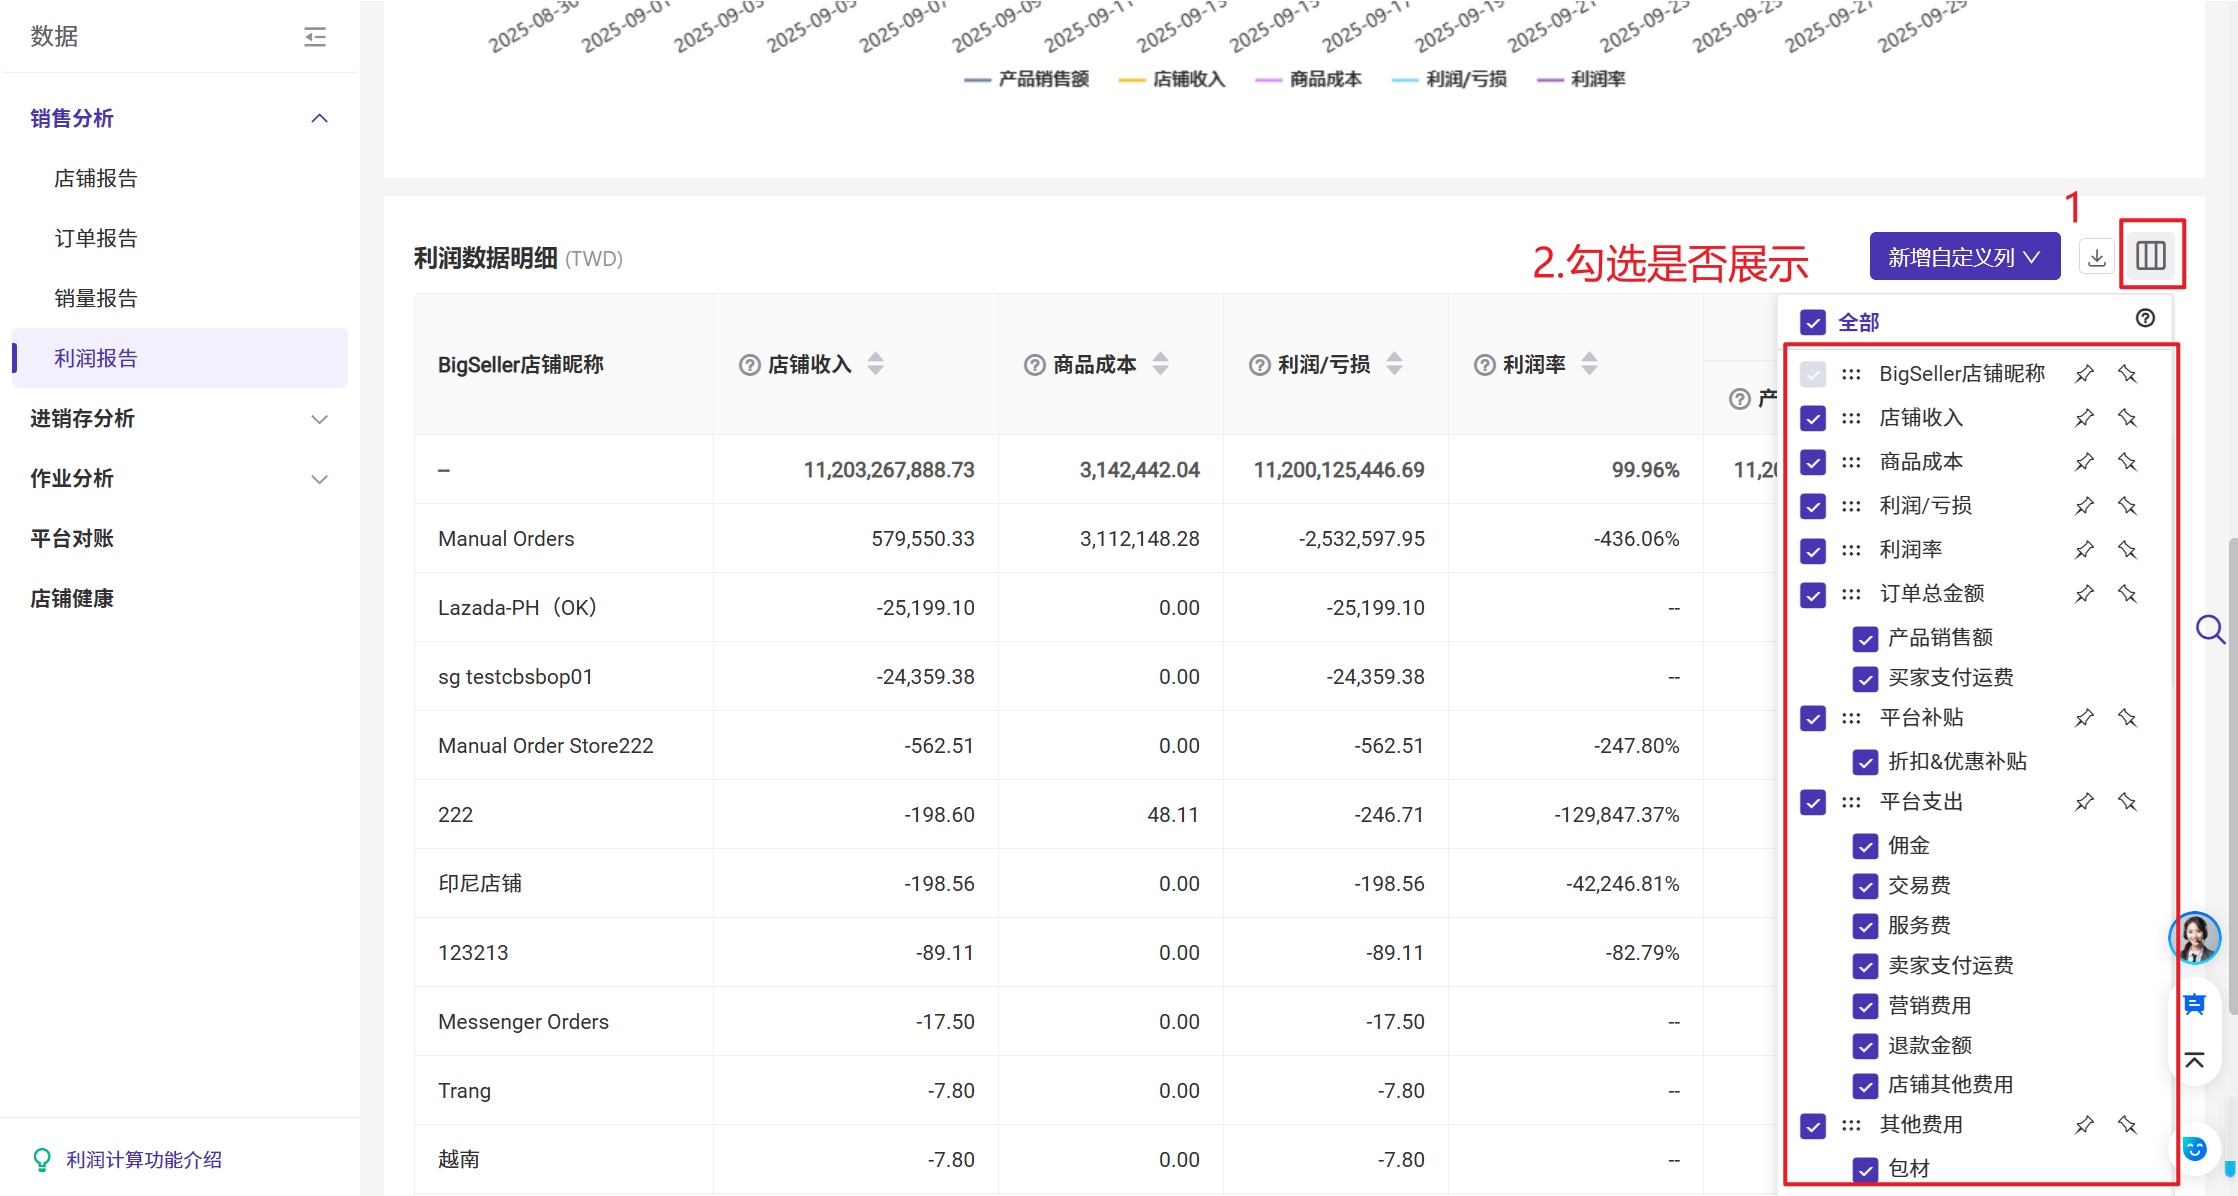Collapse the sidebar menu icon

315,37
